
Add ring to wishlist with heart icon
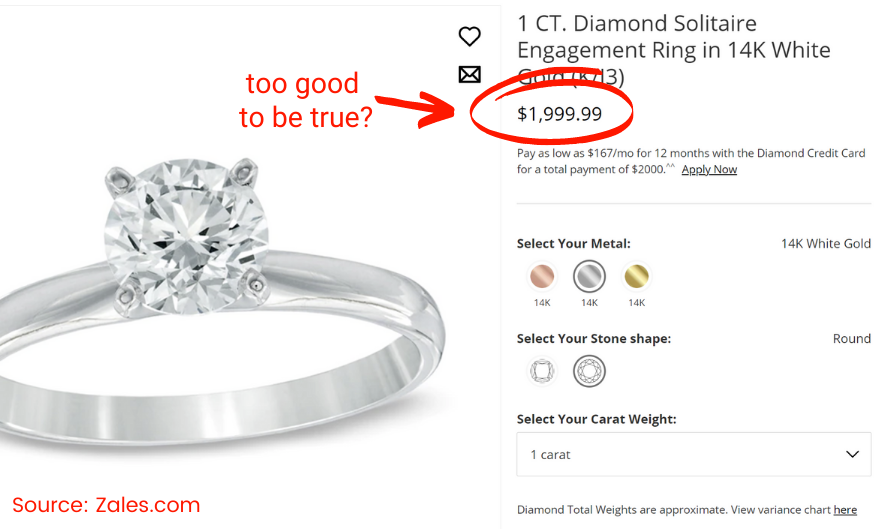[x=469, y=37]
